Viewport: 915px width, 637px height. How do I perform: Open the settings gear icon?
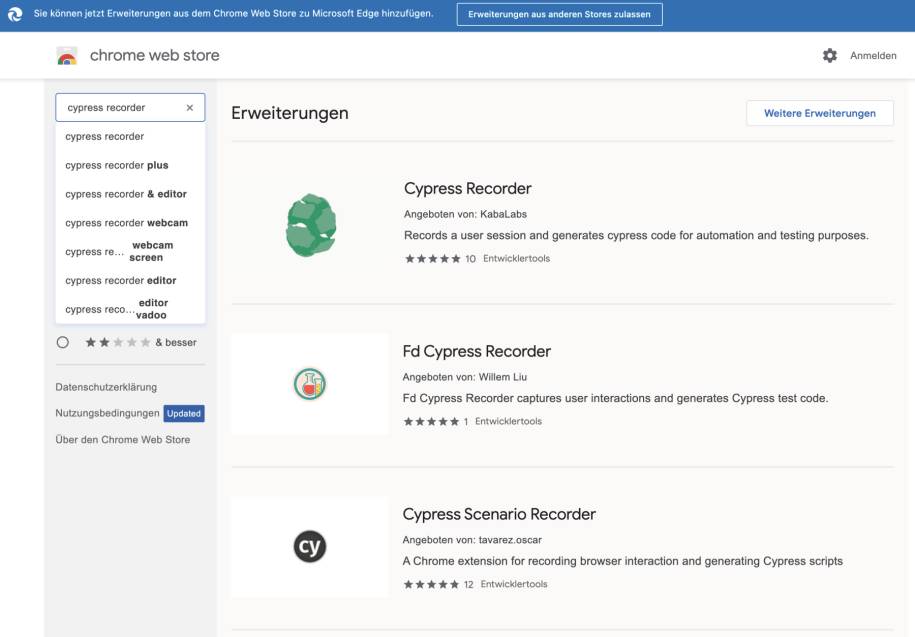[830, 55]
